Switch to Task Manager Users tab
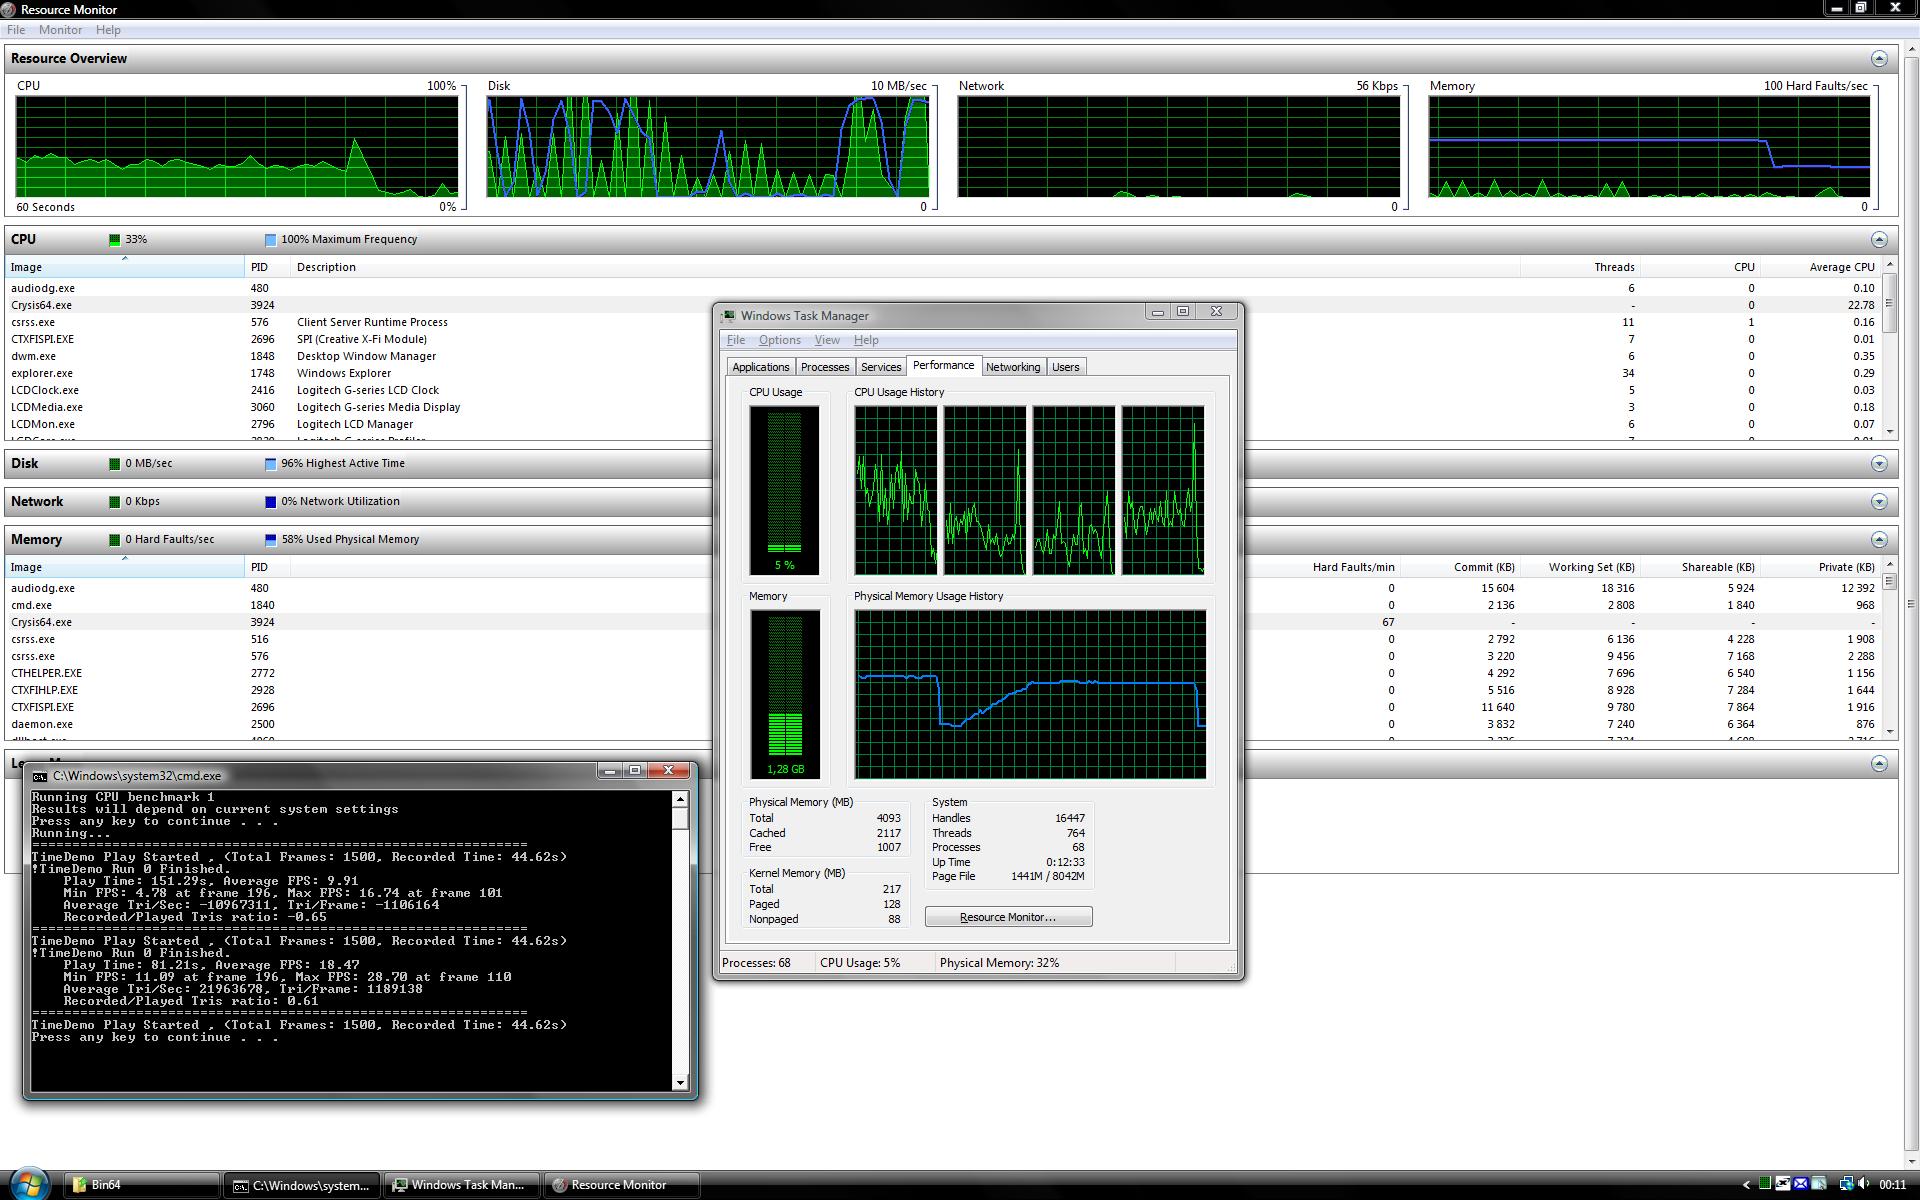Image resolution: width=1920 pixels, height=1200 pixels. tap(1066, 367)
